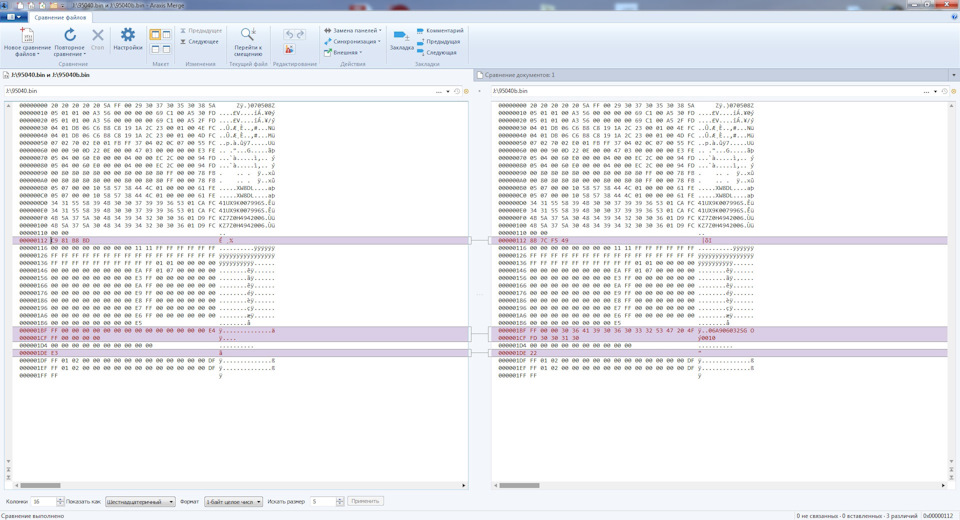Select left difference row 000001DE E3
Viewport: 960px width, 520px height.
tap(241, 353)
